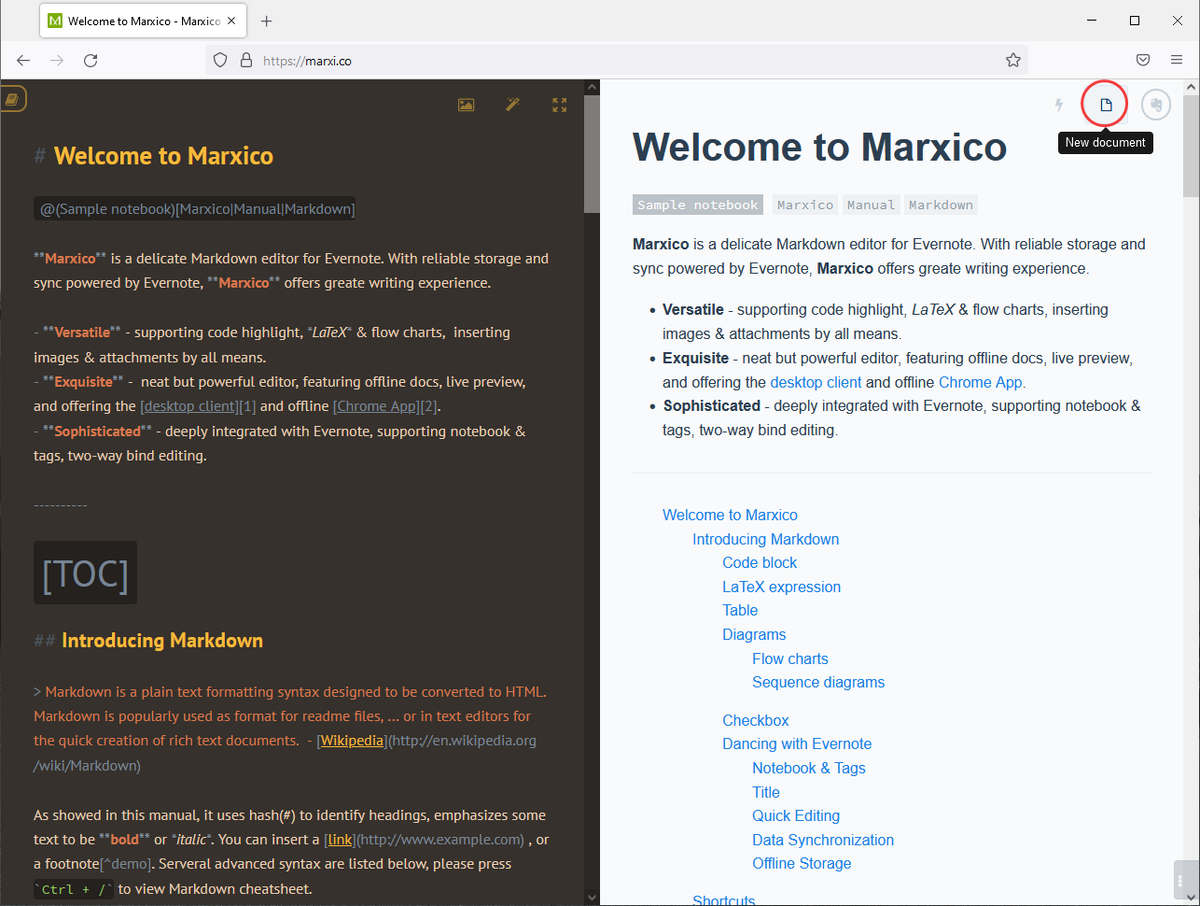Screen dimensions: 1200x906
Task: Click the lightning bolt icon above the preview
Action: point(1058,104)
